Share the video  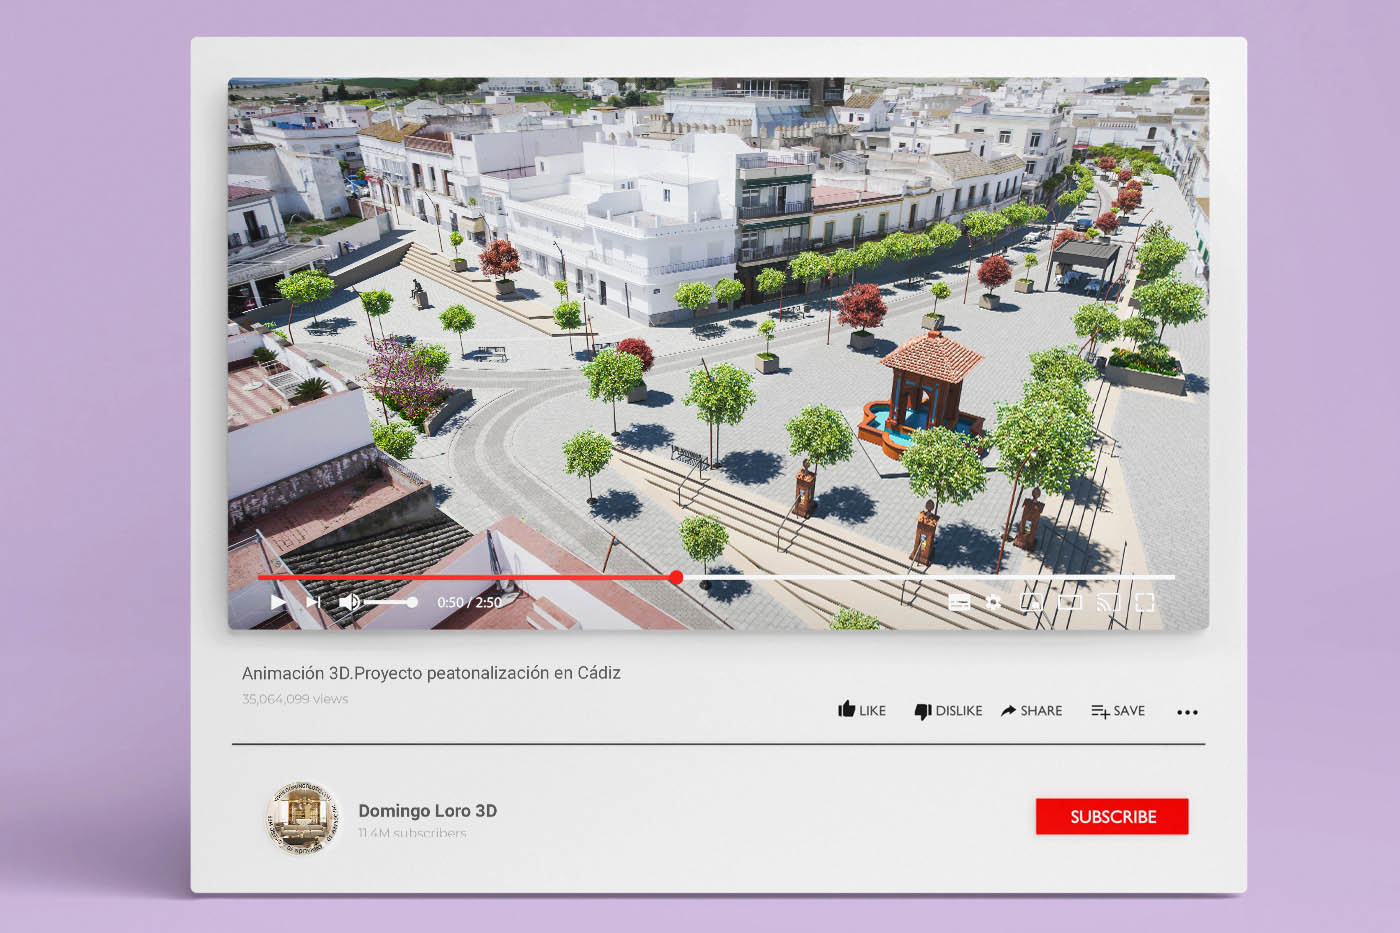tap(1031, 710)
